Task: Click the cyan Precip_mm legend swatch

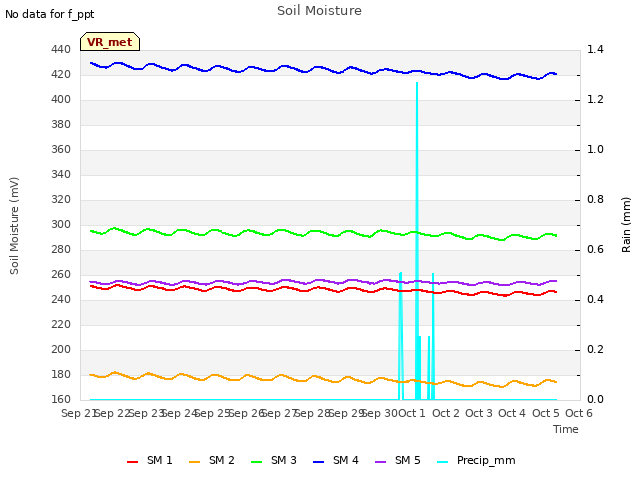Action: click(443, 462)
